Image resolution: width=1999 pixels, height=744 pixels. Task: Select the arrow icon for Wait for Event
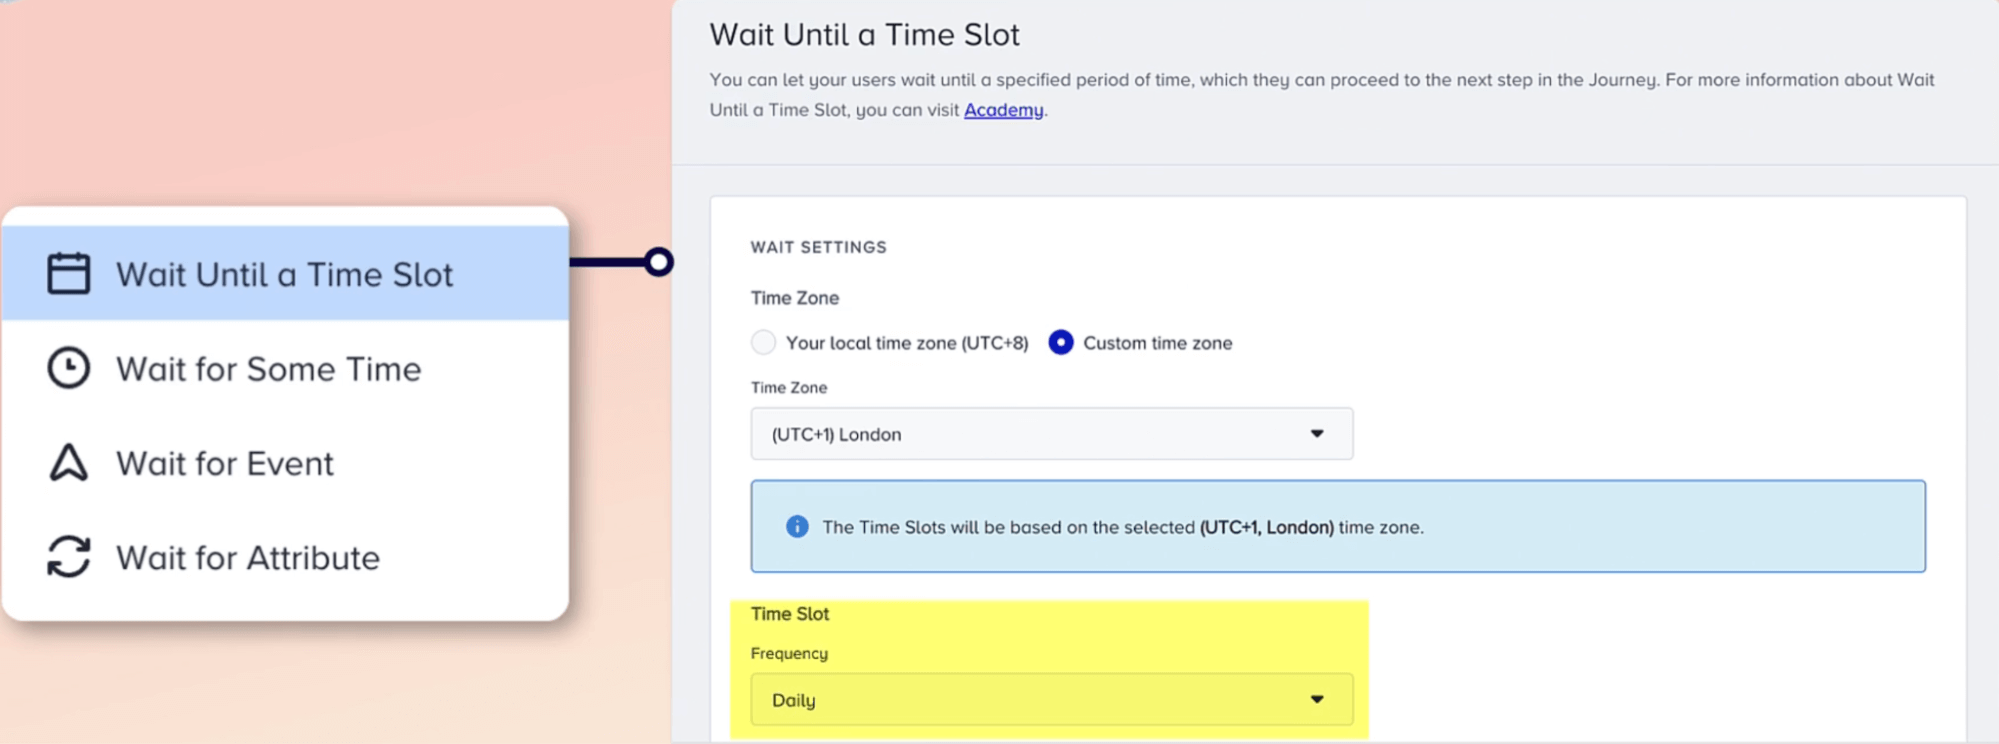tap(66, 462)
